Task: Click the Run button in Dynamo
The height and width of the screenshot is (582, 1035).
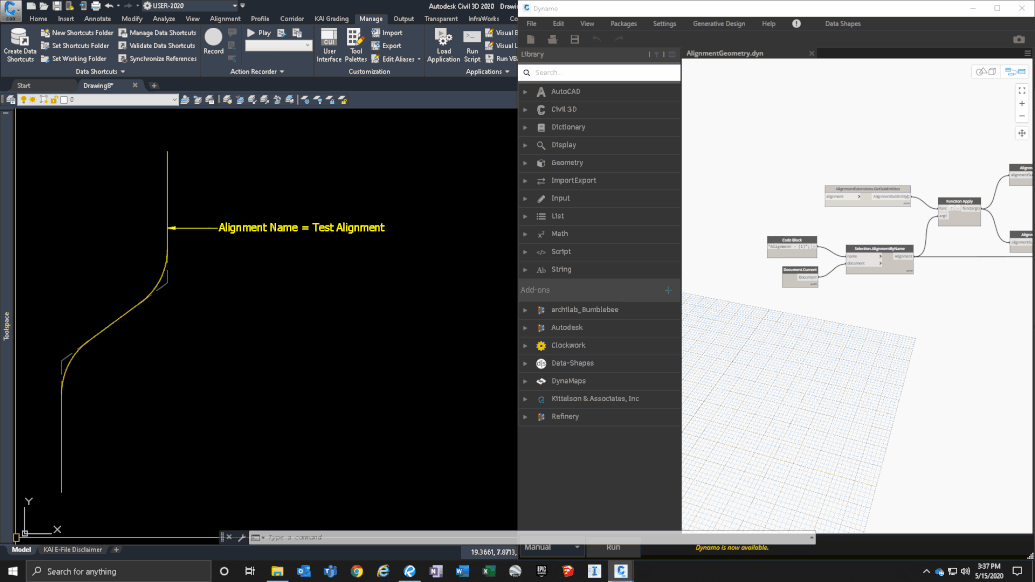Action: pos(613,547)
